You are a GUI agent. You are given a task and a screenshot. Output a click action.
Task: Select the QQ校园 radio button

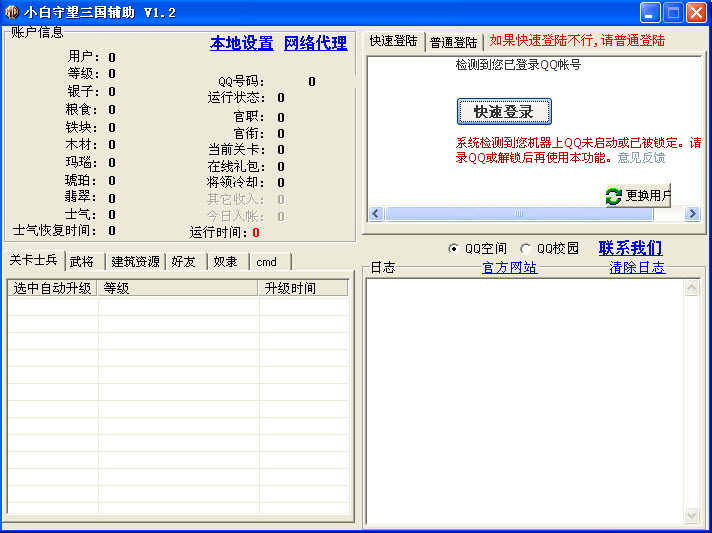526,249
